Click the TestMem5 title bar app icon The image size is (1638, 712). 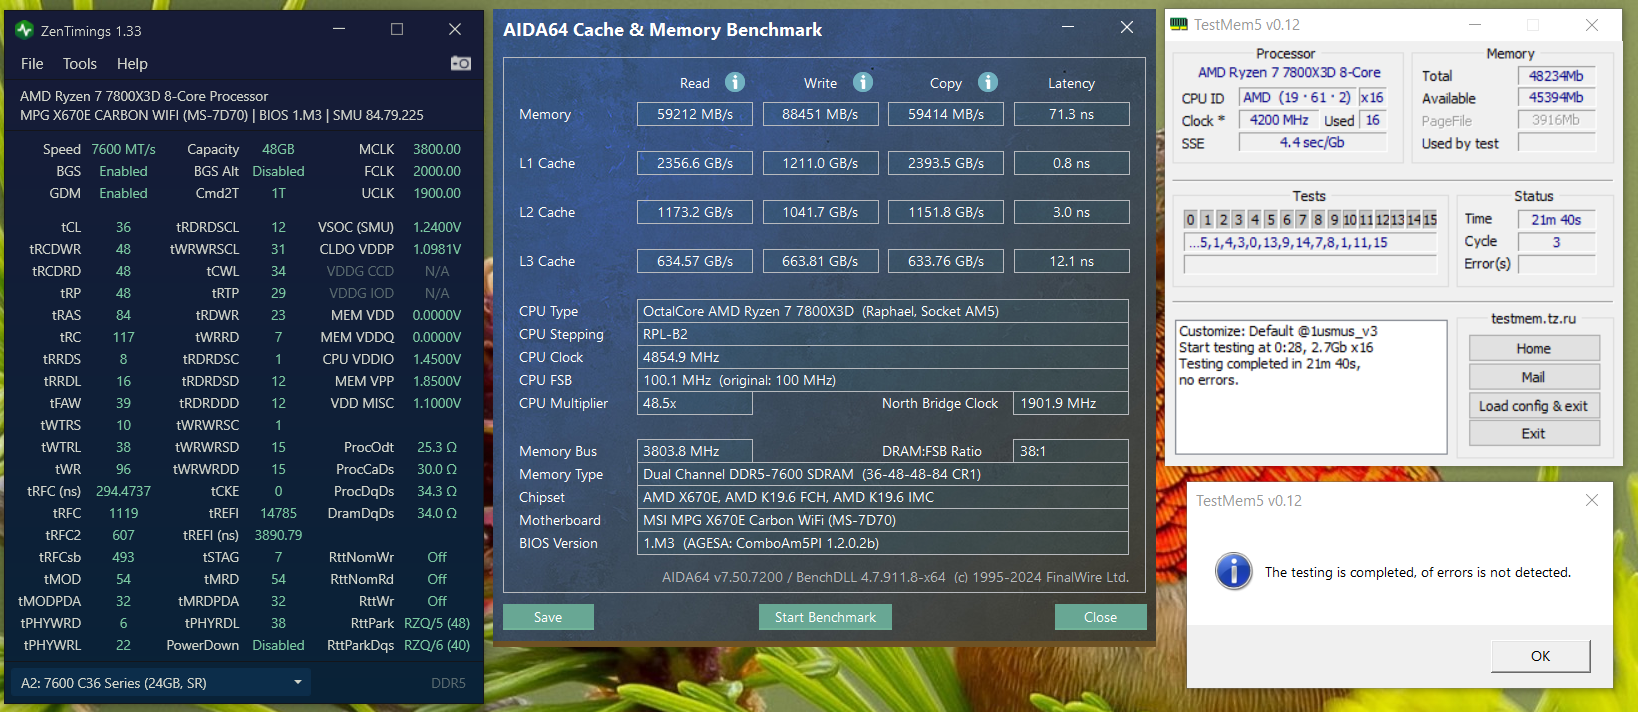1180,24
